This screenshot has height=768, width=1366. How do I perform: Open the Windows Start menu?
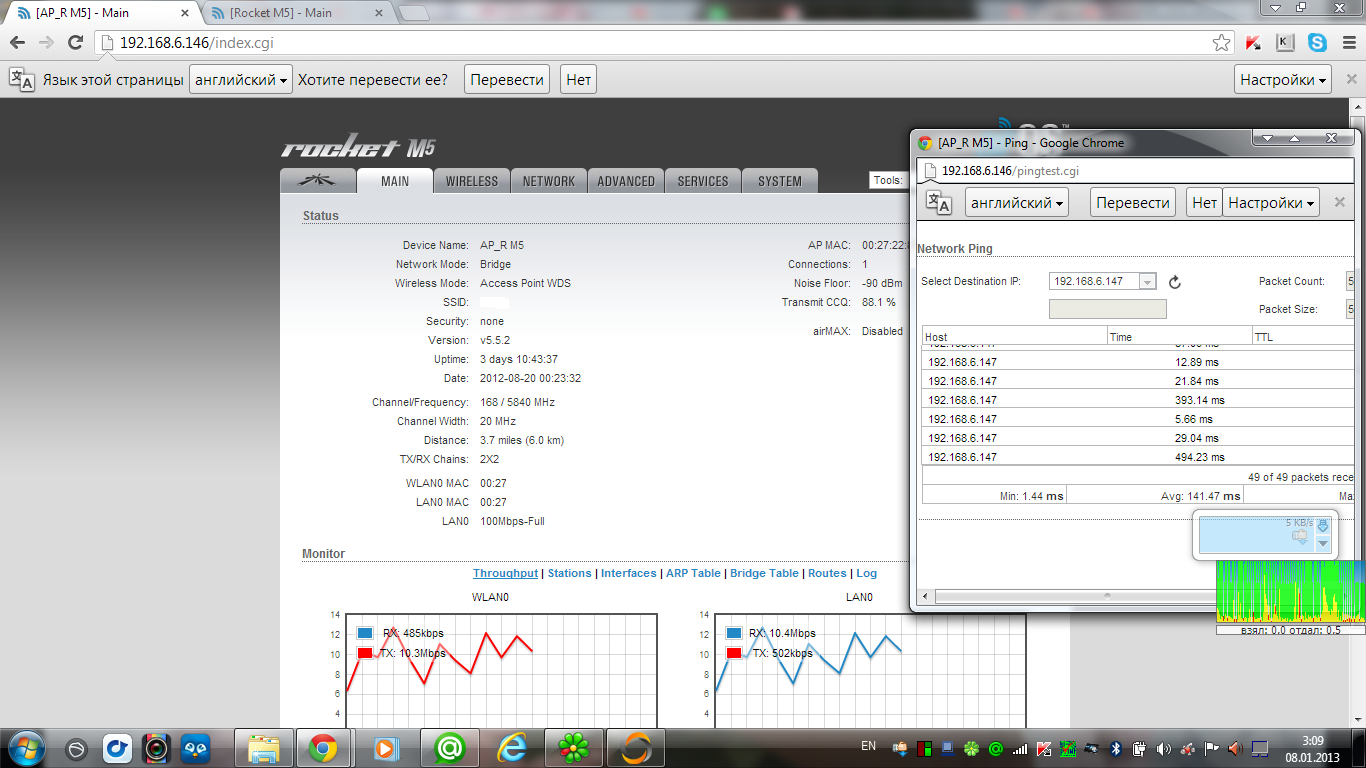pyautogui.click(x=25, y=747)
